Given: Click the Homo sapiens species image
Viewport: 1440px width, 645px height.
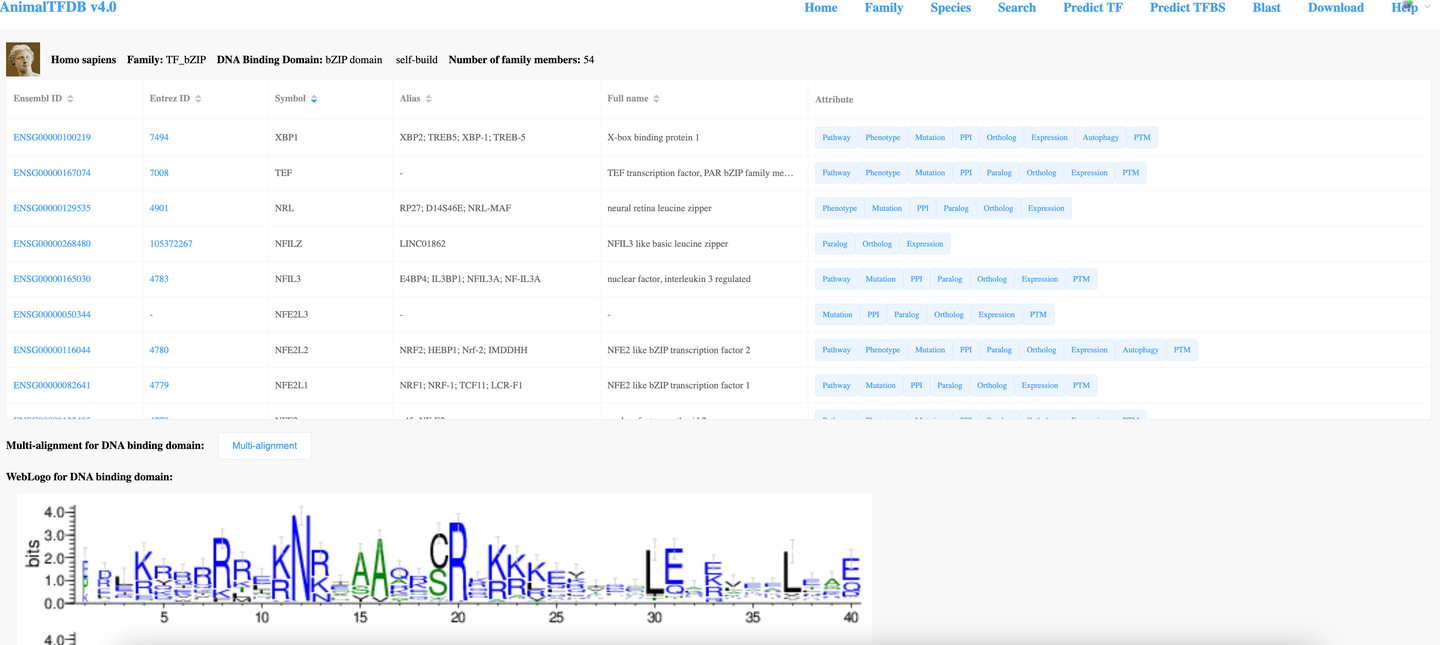Looking at the screenshot, I should coord(23,59).
